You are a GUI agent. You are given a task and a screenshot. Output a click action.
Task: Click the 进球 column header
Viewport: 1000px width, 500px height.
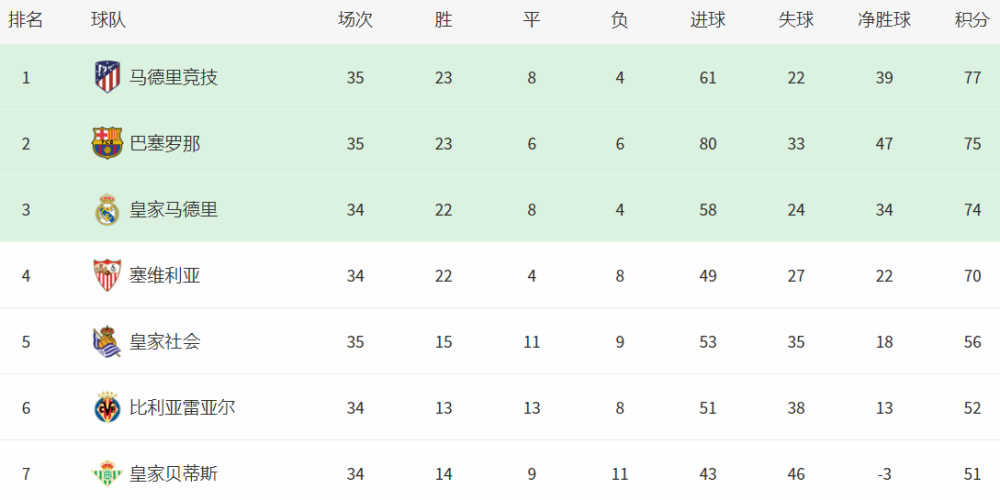(708, 20)
